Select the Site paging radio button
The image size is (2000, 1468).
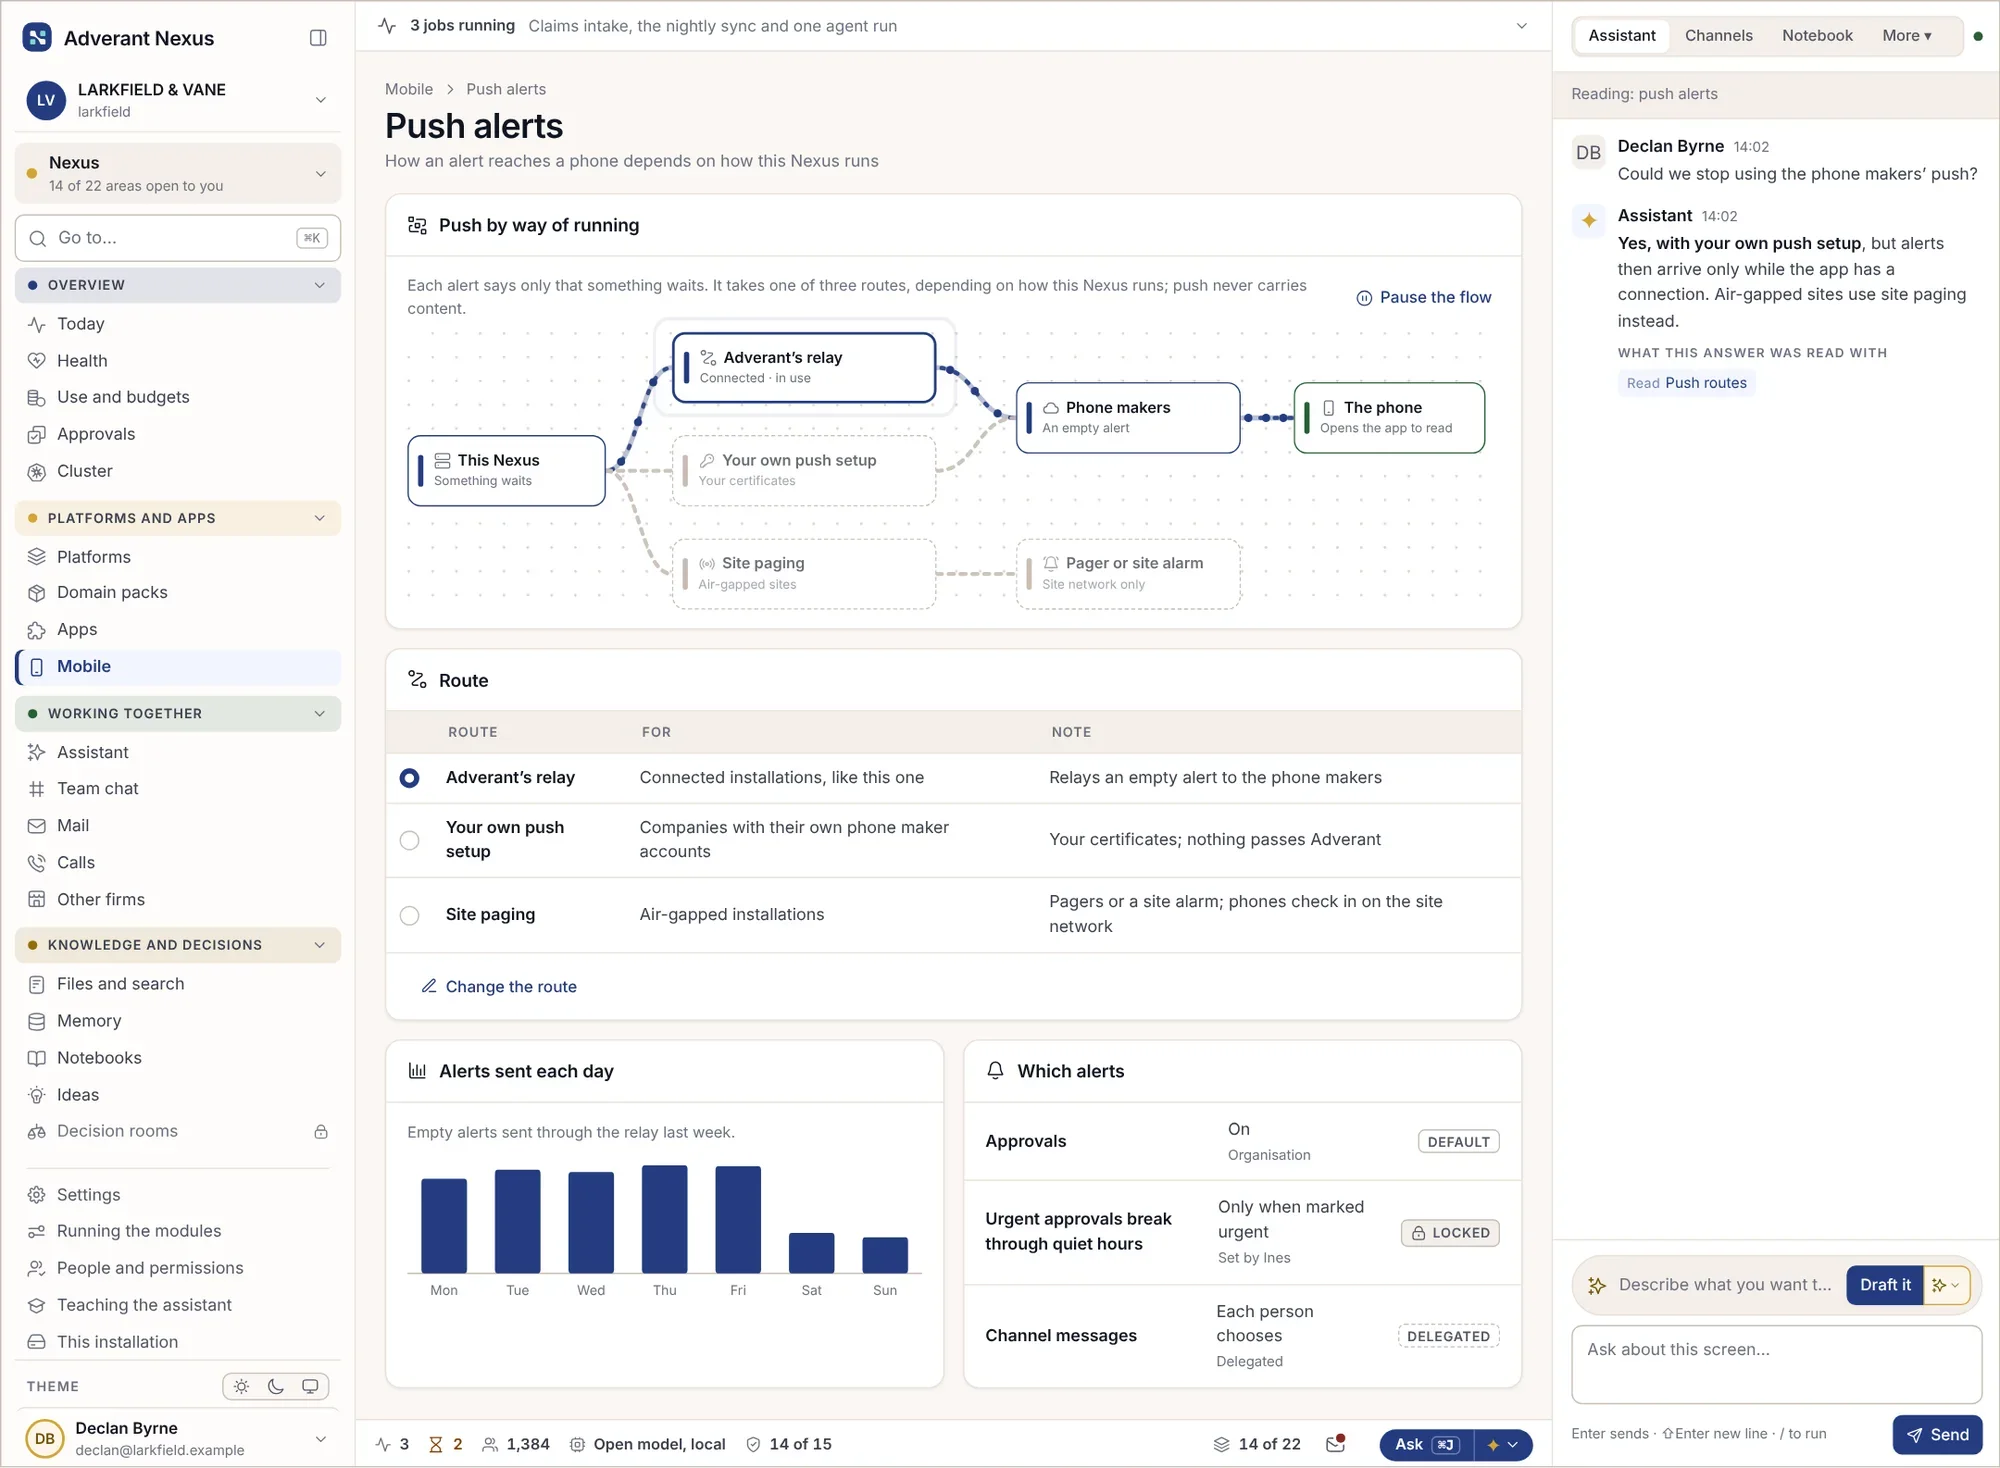coord(409,915)
